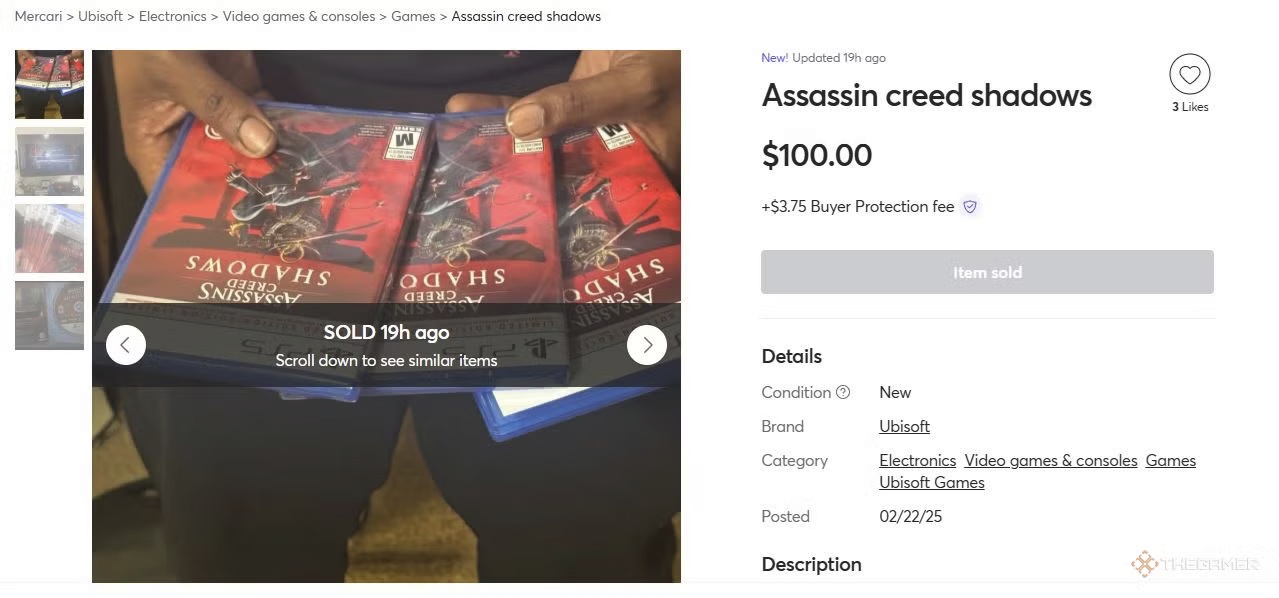Select the fourth thumbnail showing a disc
This screenshot has height=598, width=1279.
(x=49, y=315)
